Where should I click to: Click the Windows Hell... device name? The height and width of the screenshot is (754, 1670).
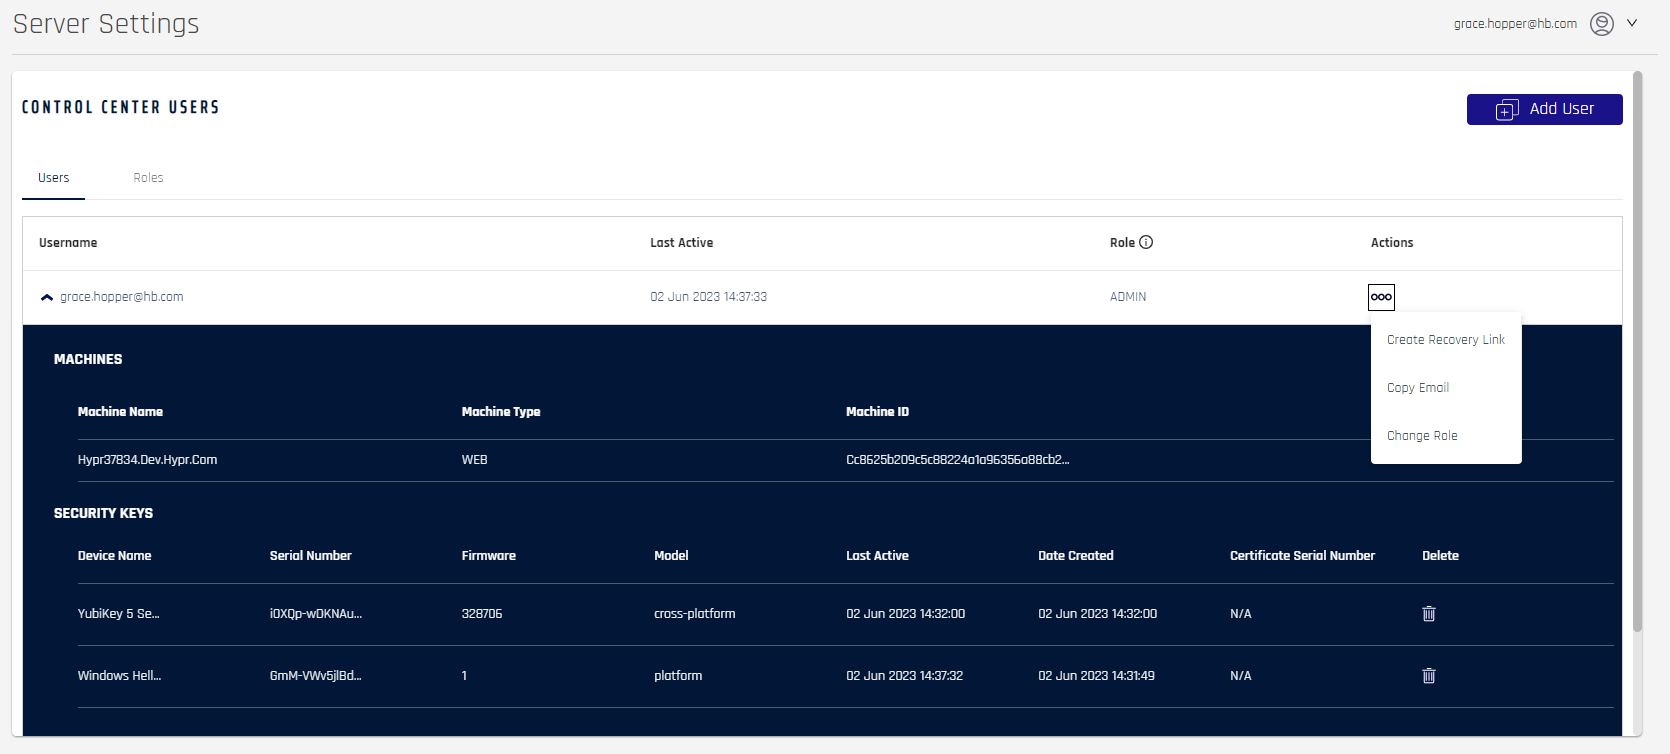coord(120,676)
